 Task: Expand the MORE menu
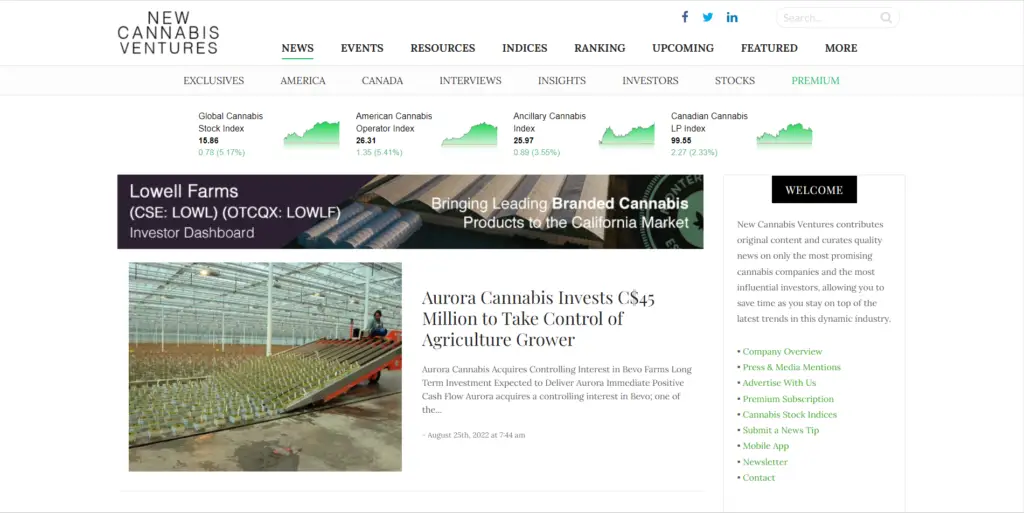841,48
